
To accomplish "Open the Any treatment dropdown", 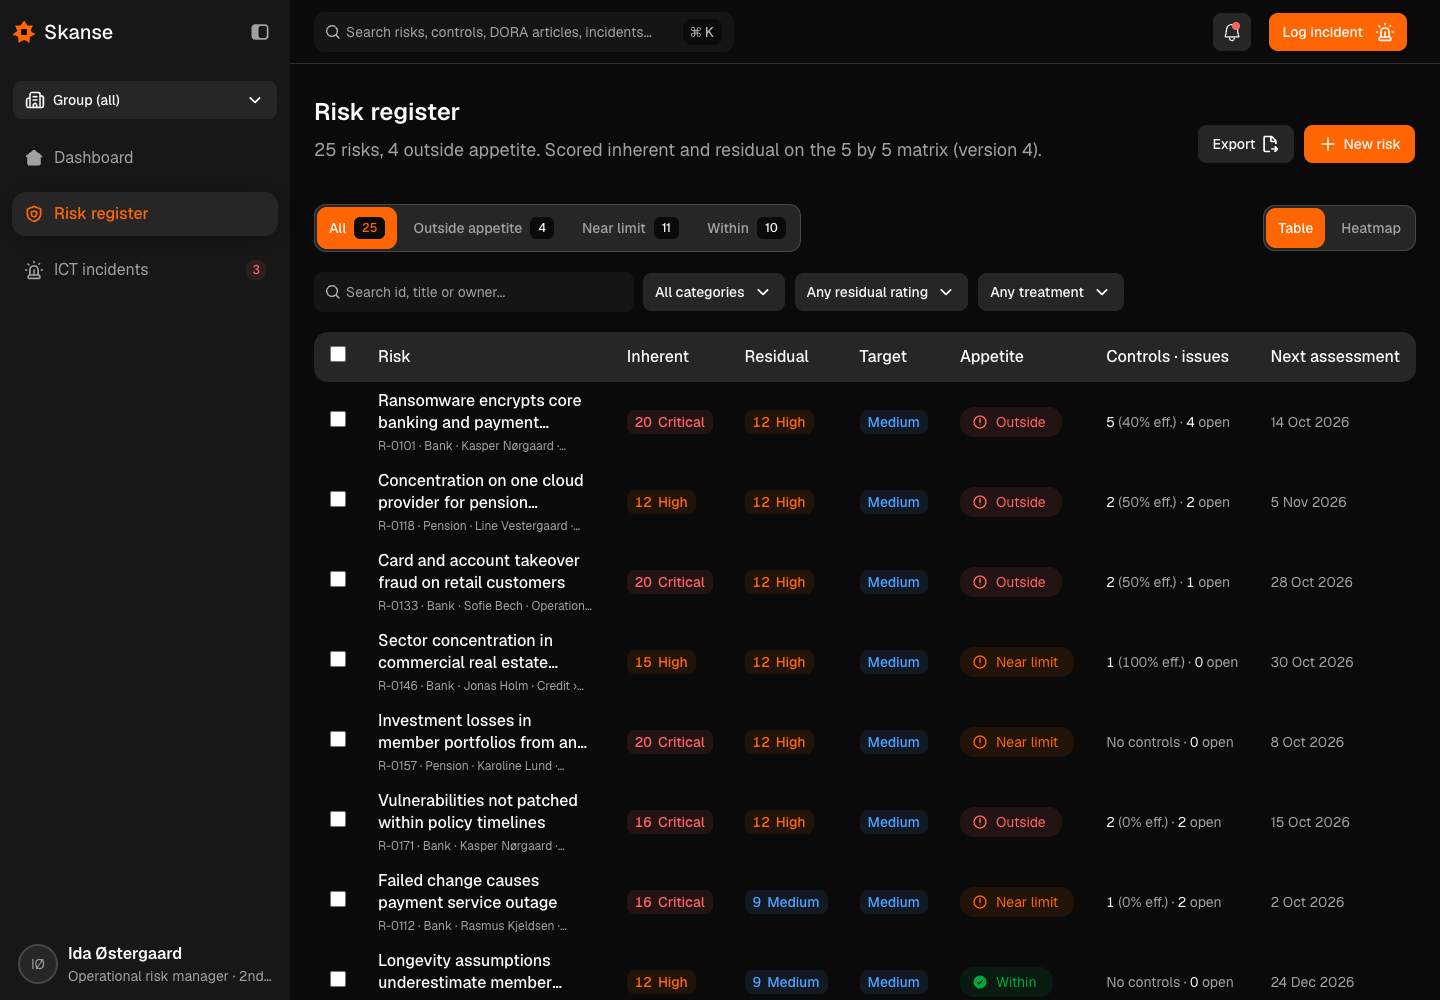I will coord(1051,292).
